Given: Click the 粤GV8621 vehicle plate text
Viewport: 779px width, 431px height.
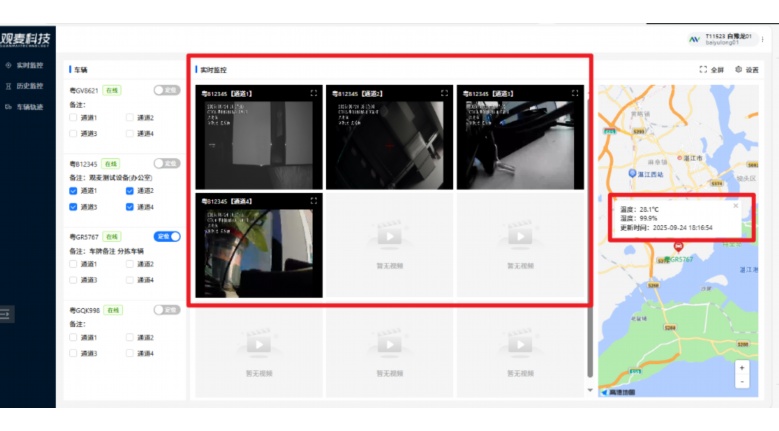Looking at the screenshot, I should click(84, 90).
